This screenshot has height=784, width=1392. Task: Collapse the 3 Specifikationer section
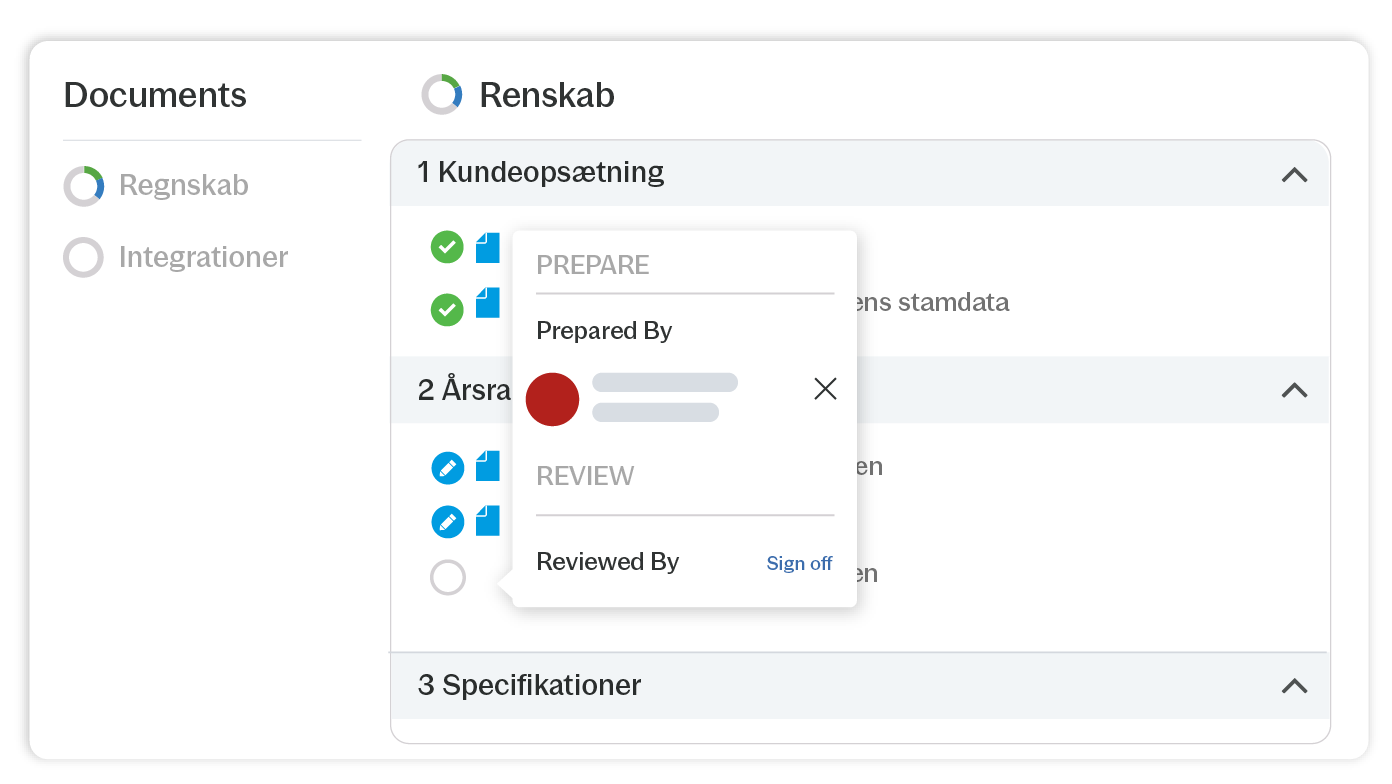point(1294,686)
